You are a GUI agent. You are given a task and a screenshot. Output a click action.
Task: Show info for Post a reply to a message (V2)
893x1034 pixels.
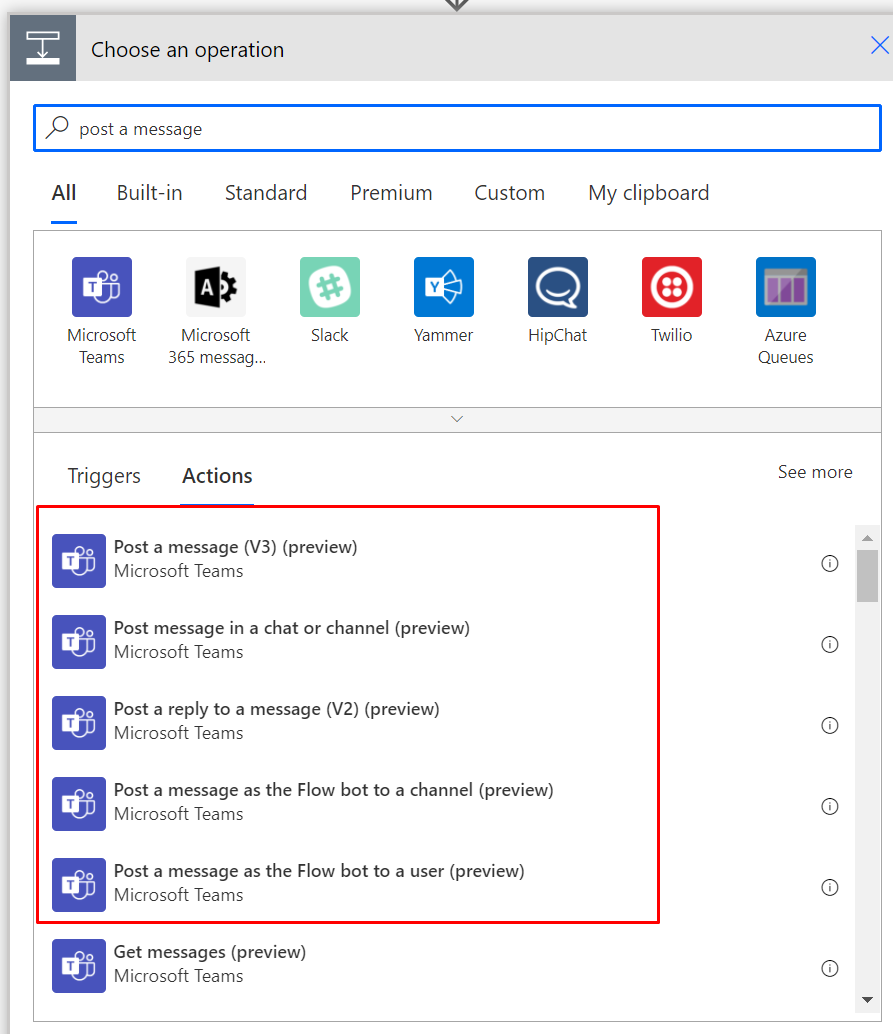(x=830, y=725)
